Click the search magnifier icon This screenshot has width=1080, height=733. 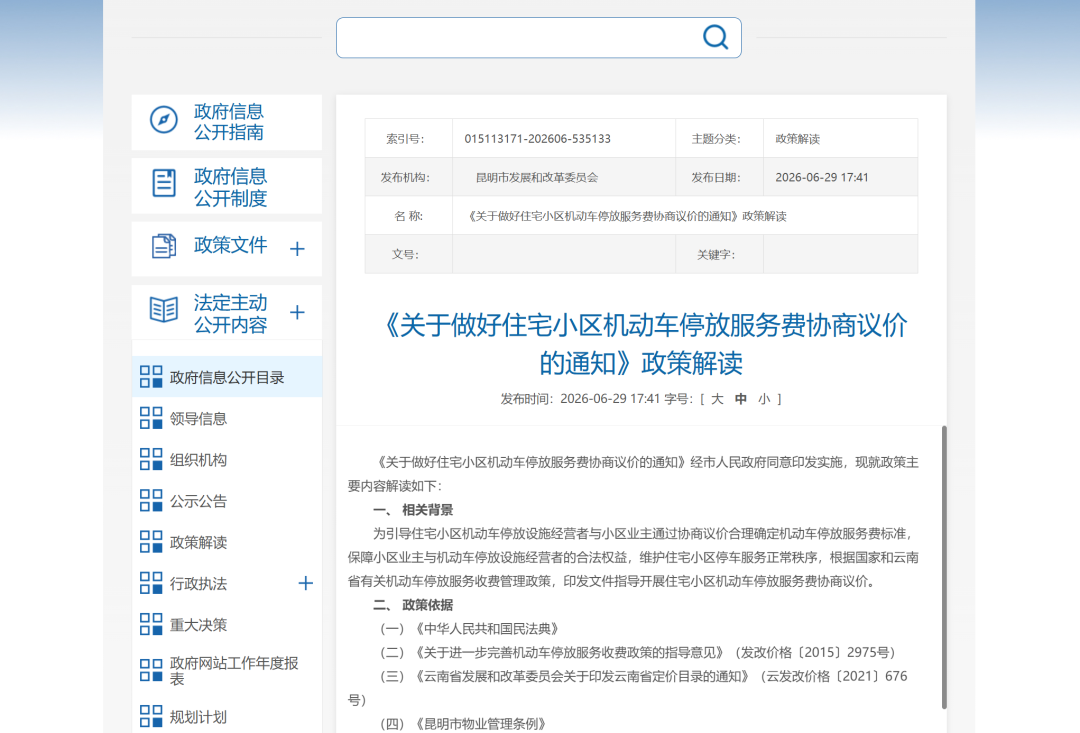tap(715, 37)
